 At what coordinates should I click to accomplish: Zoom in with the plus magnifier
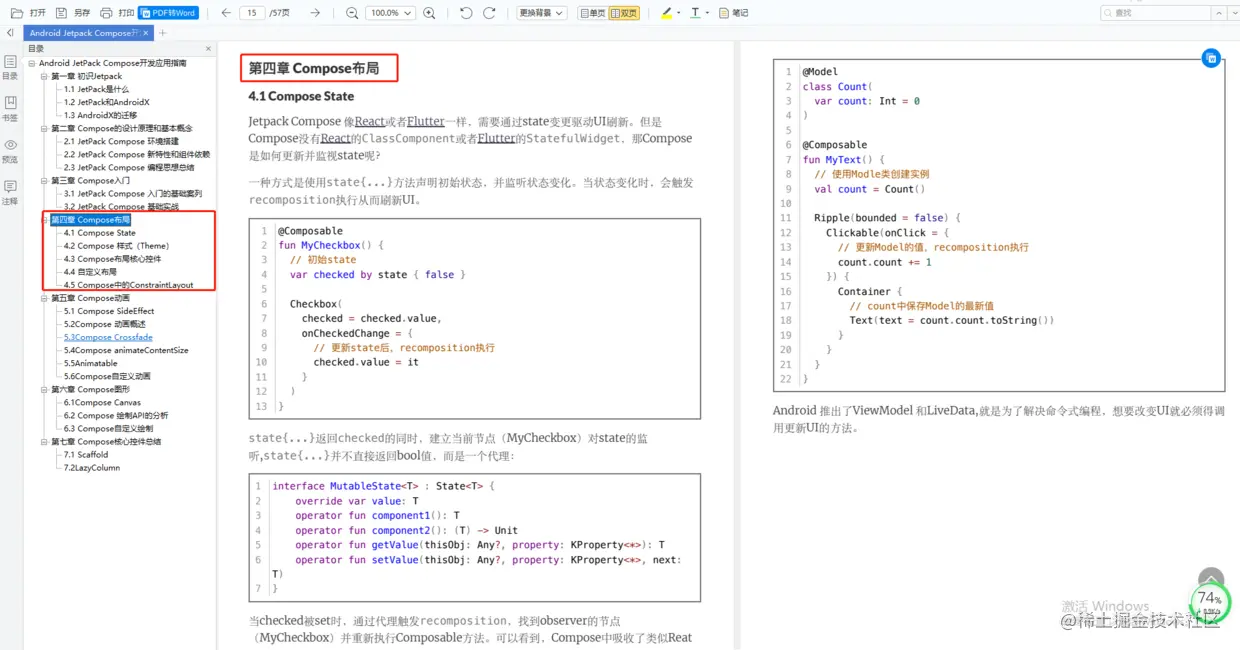click(429, 13)
